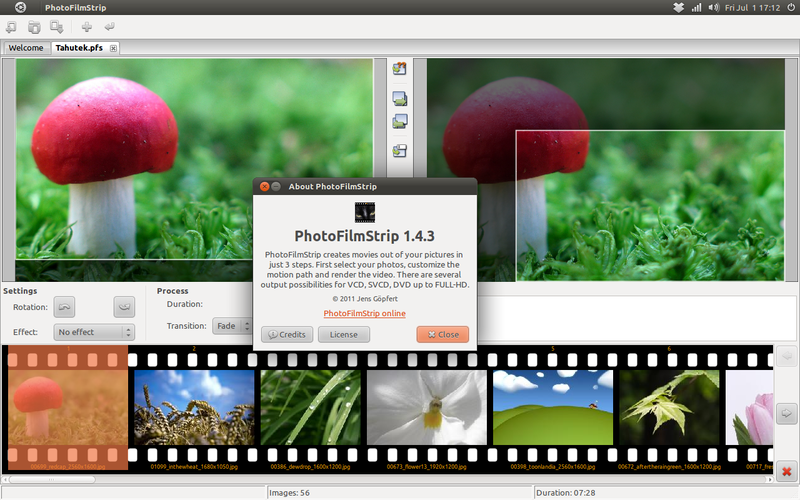Screen dimensions: 800x500
Task: Rotate the picture right with the second Rotation button
Action: [x=124, y=307]
